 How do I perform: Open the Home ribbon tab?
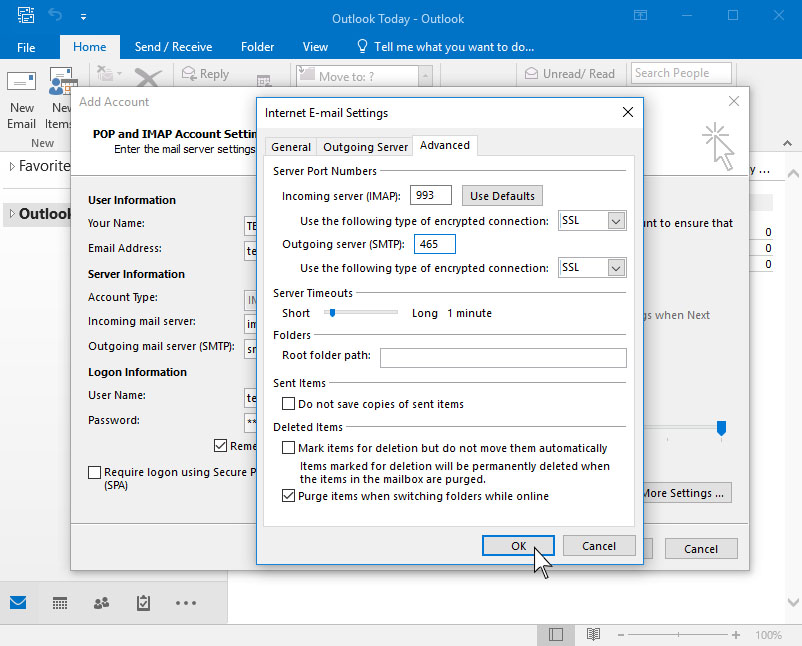coord(90,47)
